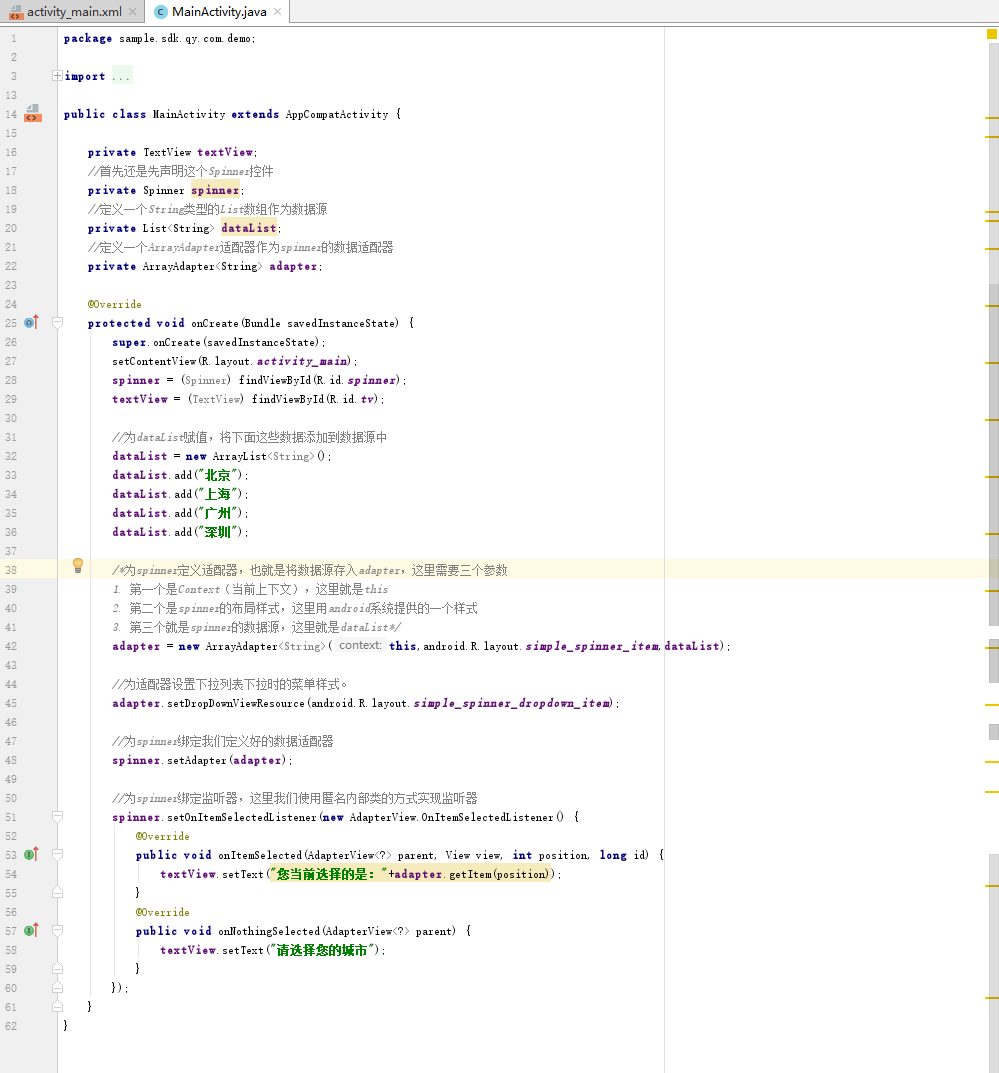Close the MainActivity.java tab

tap(277, 12)
